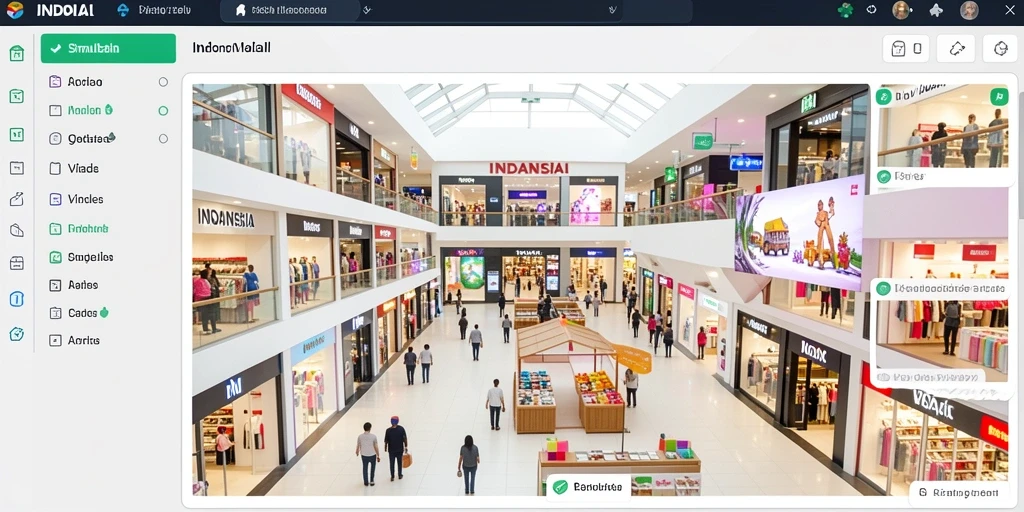Viewport: 1024px width, 512px height.
Task: Open the Aarles sidebar item
Action: coord(108,285)
